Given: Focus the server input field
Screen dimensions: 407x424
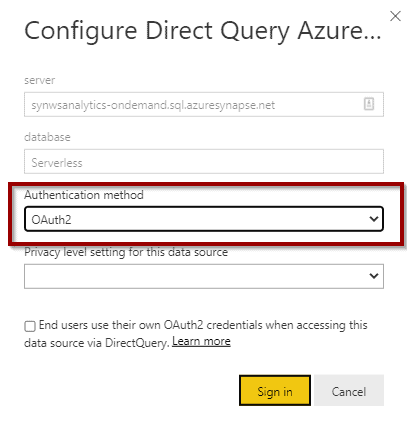Looking at the screenshot, I should point(204,105).
